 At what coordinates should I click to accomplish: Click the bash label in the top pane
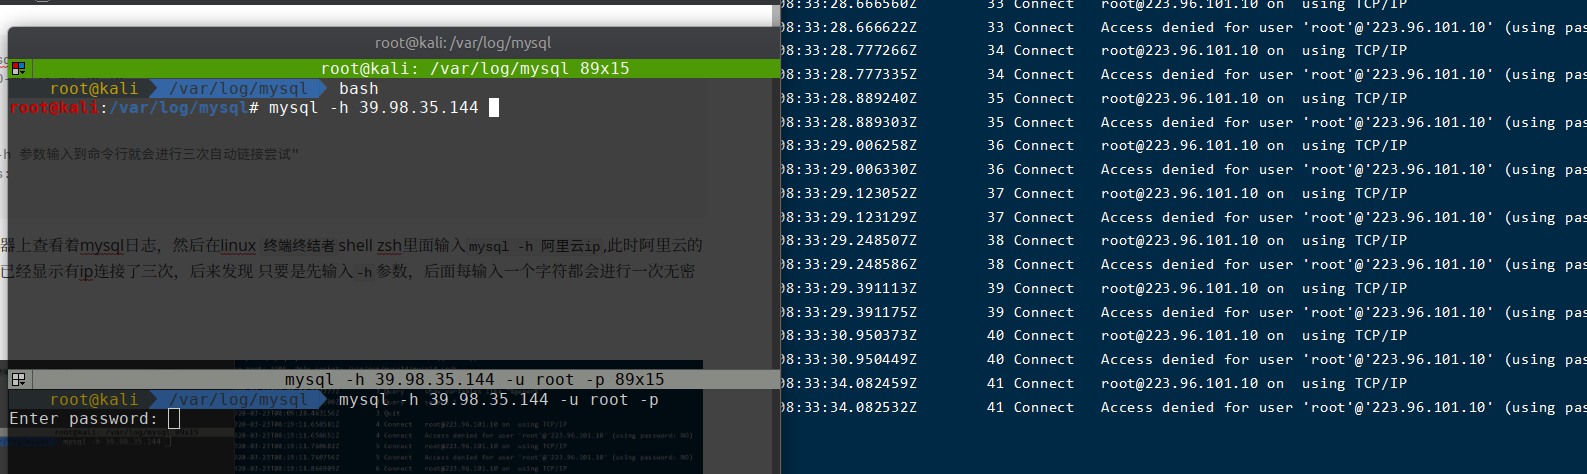[358, 89]
